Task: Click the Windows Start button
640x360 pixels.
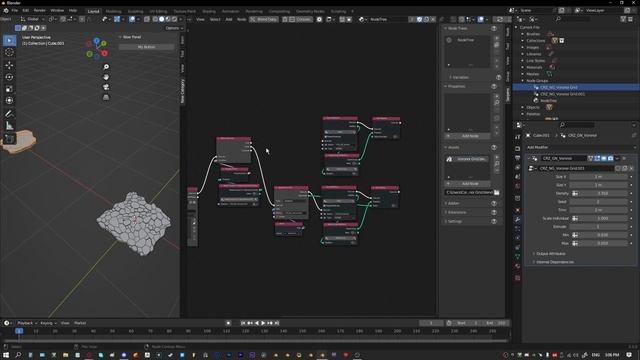Action: (x=6, y=355)
